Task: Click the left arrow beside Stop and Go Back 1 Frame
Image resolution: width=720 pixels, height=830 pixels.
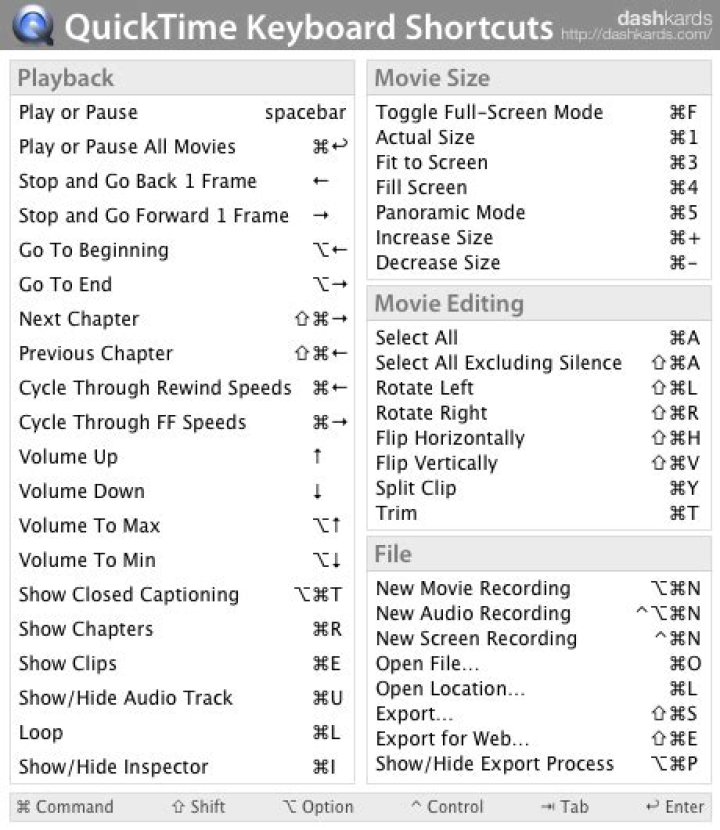Action: click(x=321, y=181)
